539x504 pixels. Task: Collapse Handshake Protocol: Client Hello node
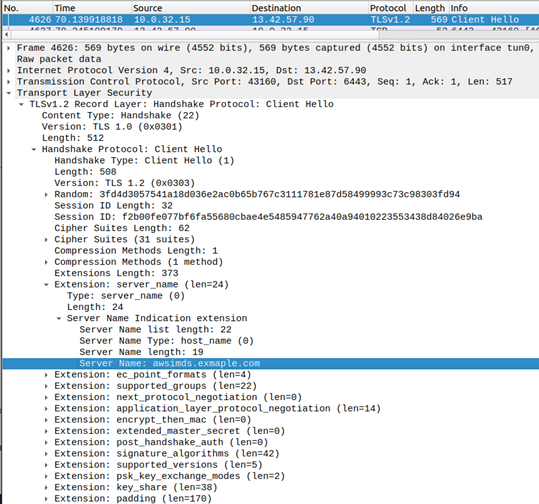34,149
